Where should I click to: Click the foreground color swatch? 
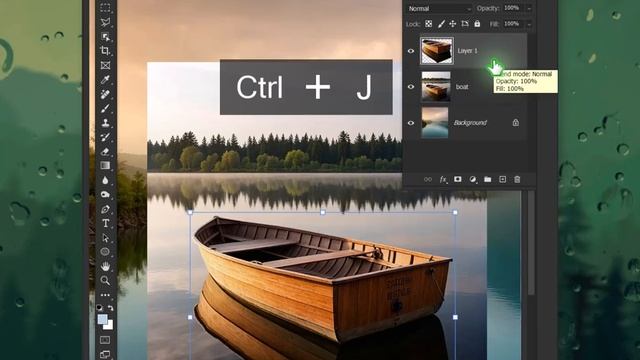[102, 318]
